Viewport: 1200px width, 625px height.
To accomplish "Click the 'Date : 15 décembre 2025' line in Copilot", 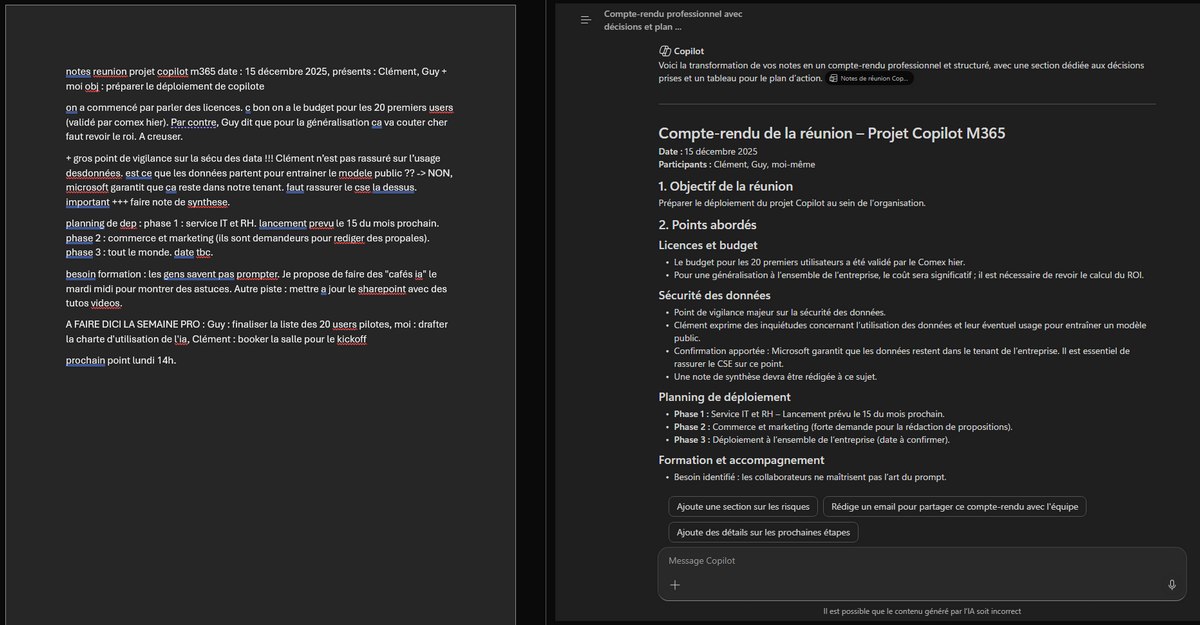I will (x=708, y=151).
